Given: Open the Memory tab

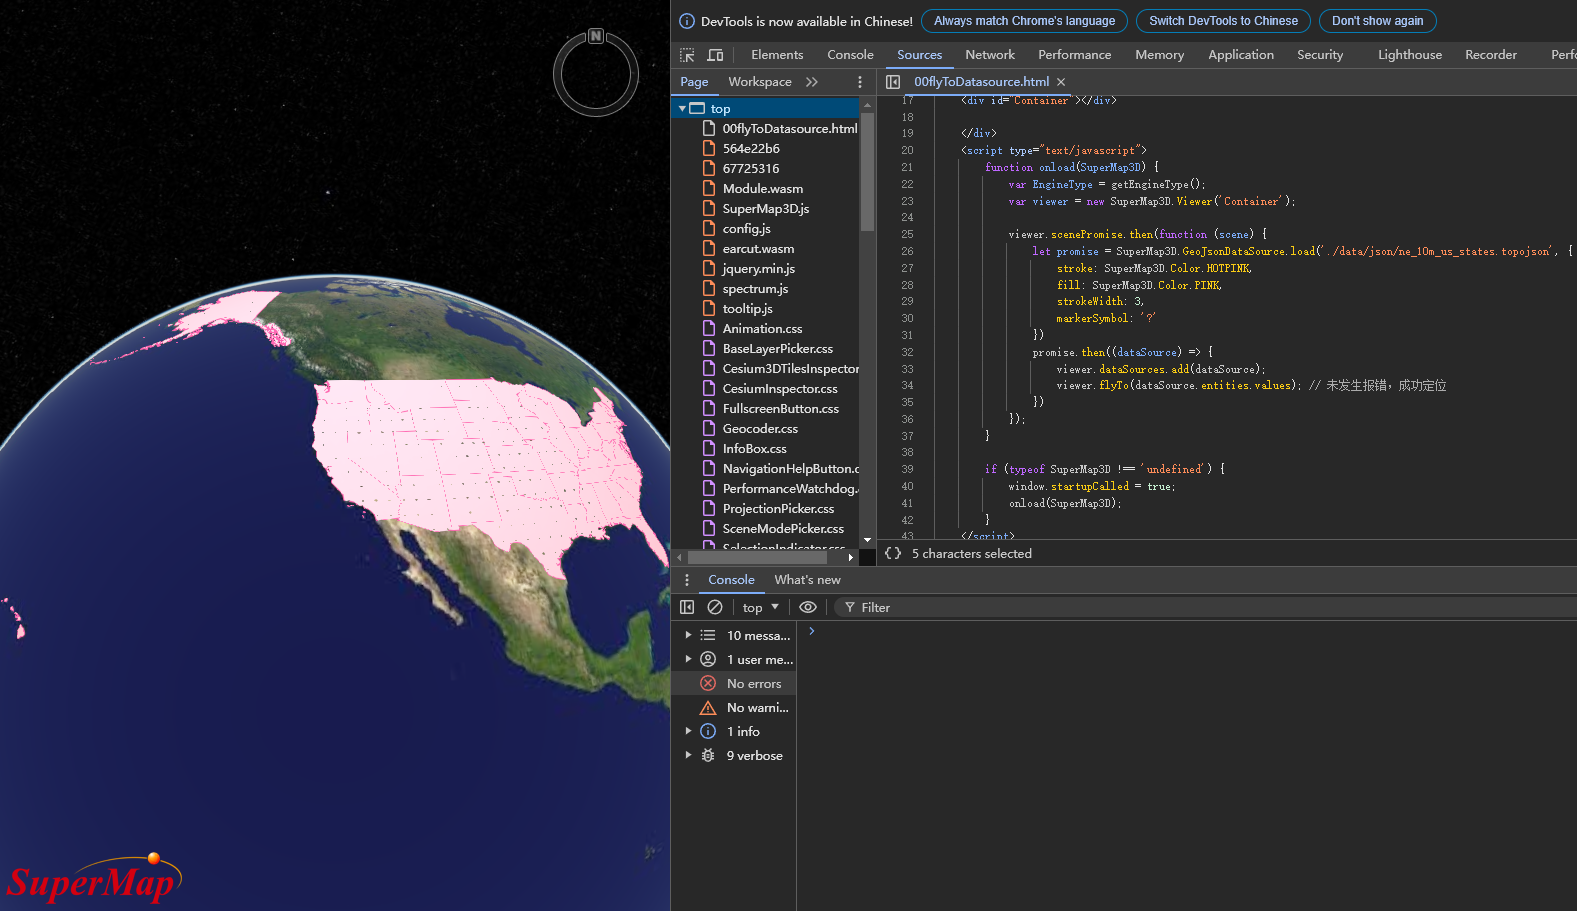Looking at the screenshot, I should (x=1160, y=55).
